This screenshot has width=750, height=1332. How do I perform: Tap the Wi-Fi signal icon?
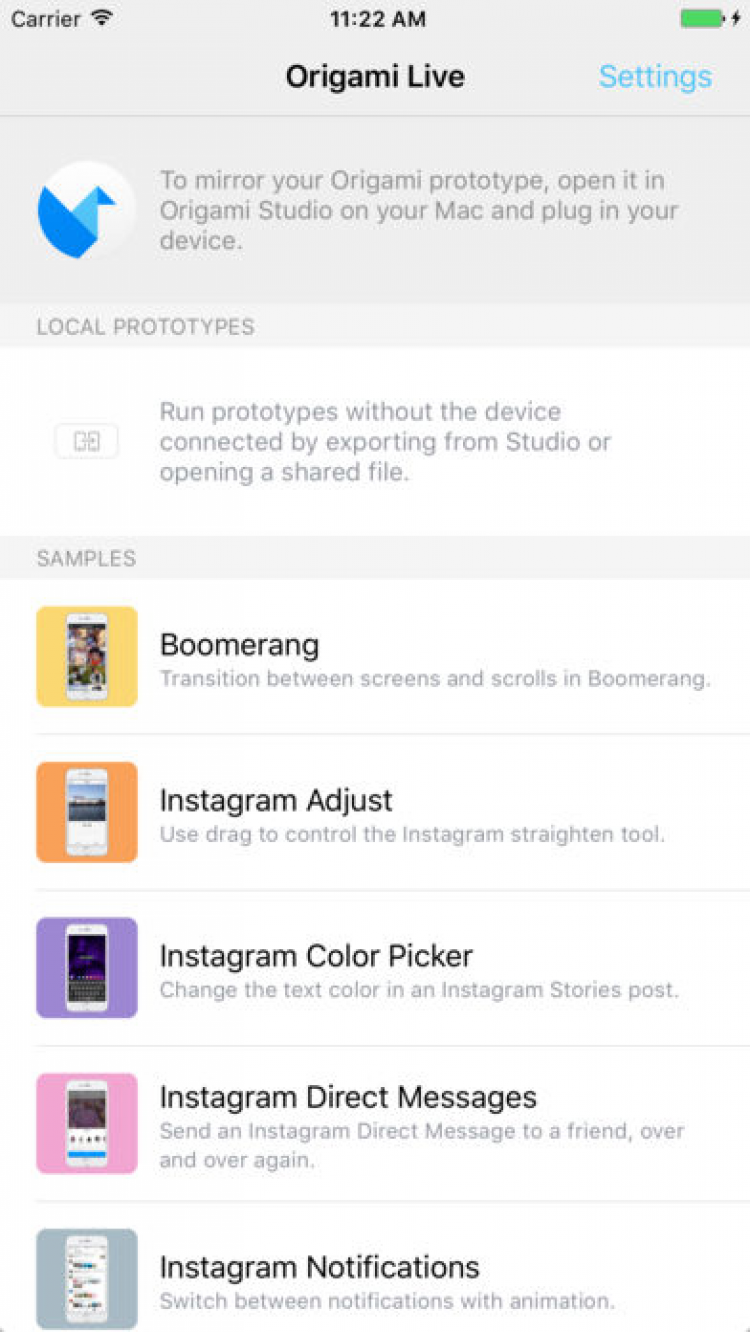[x=100, y=19]
